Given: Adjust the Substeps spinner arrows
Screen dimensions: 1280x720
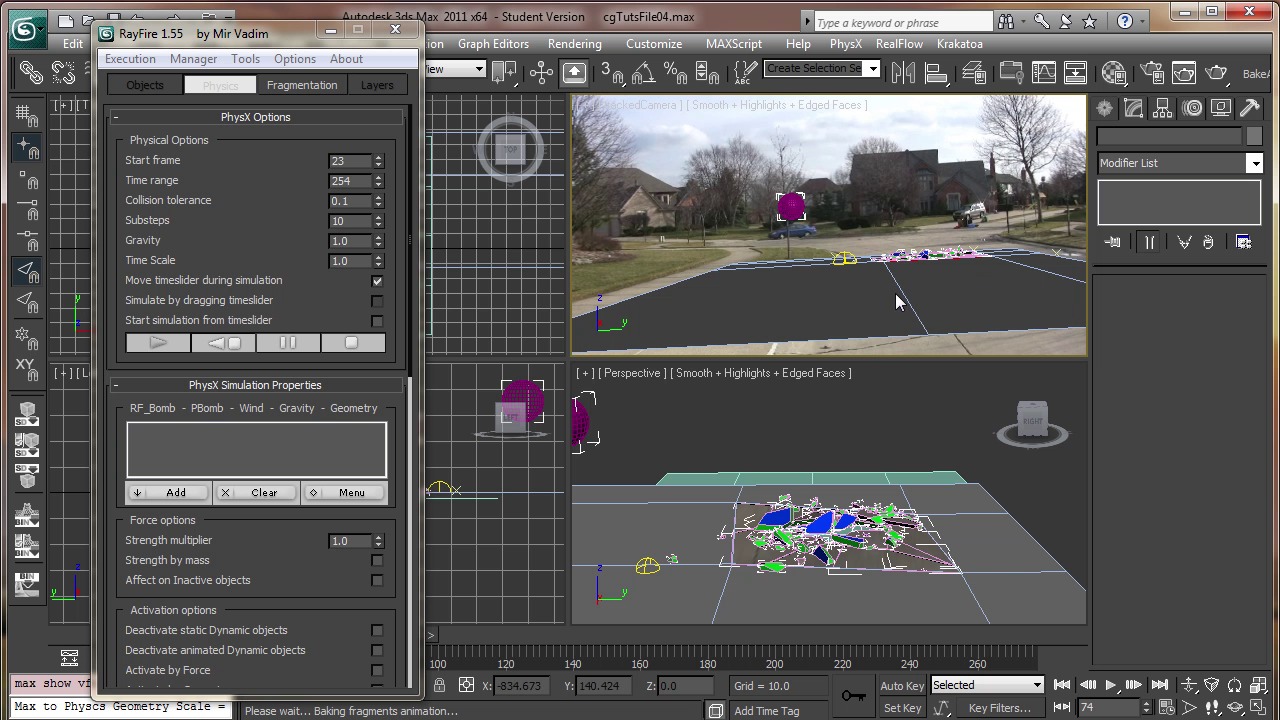Looking at the screenshot, I should click(378, 221).
